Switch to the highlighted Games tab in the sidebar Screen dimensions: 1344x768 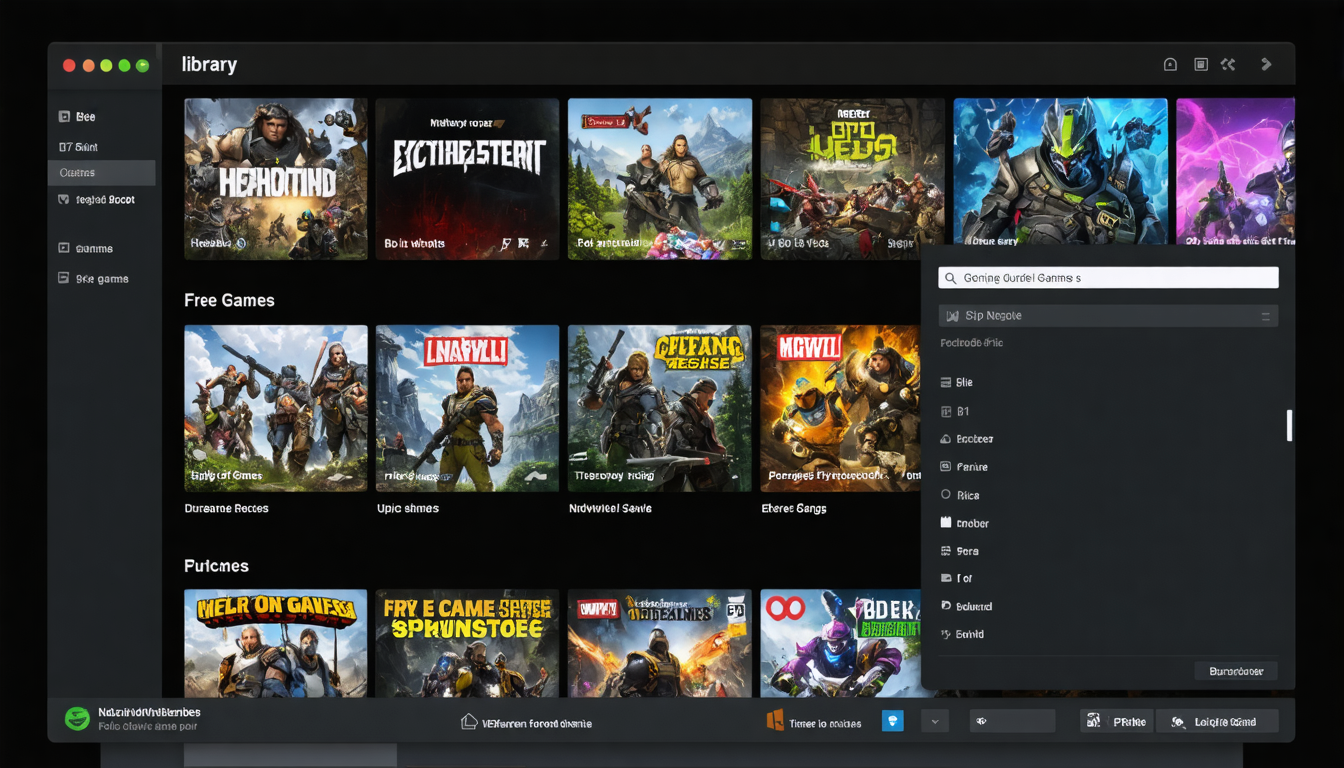[102, 172]
